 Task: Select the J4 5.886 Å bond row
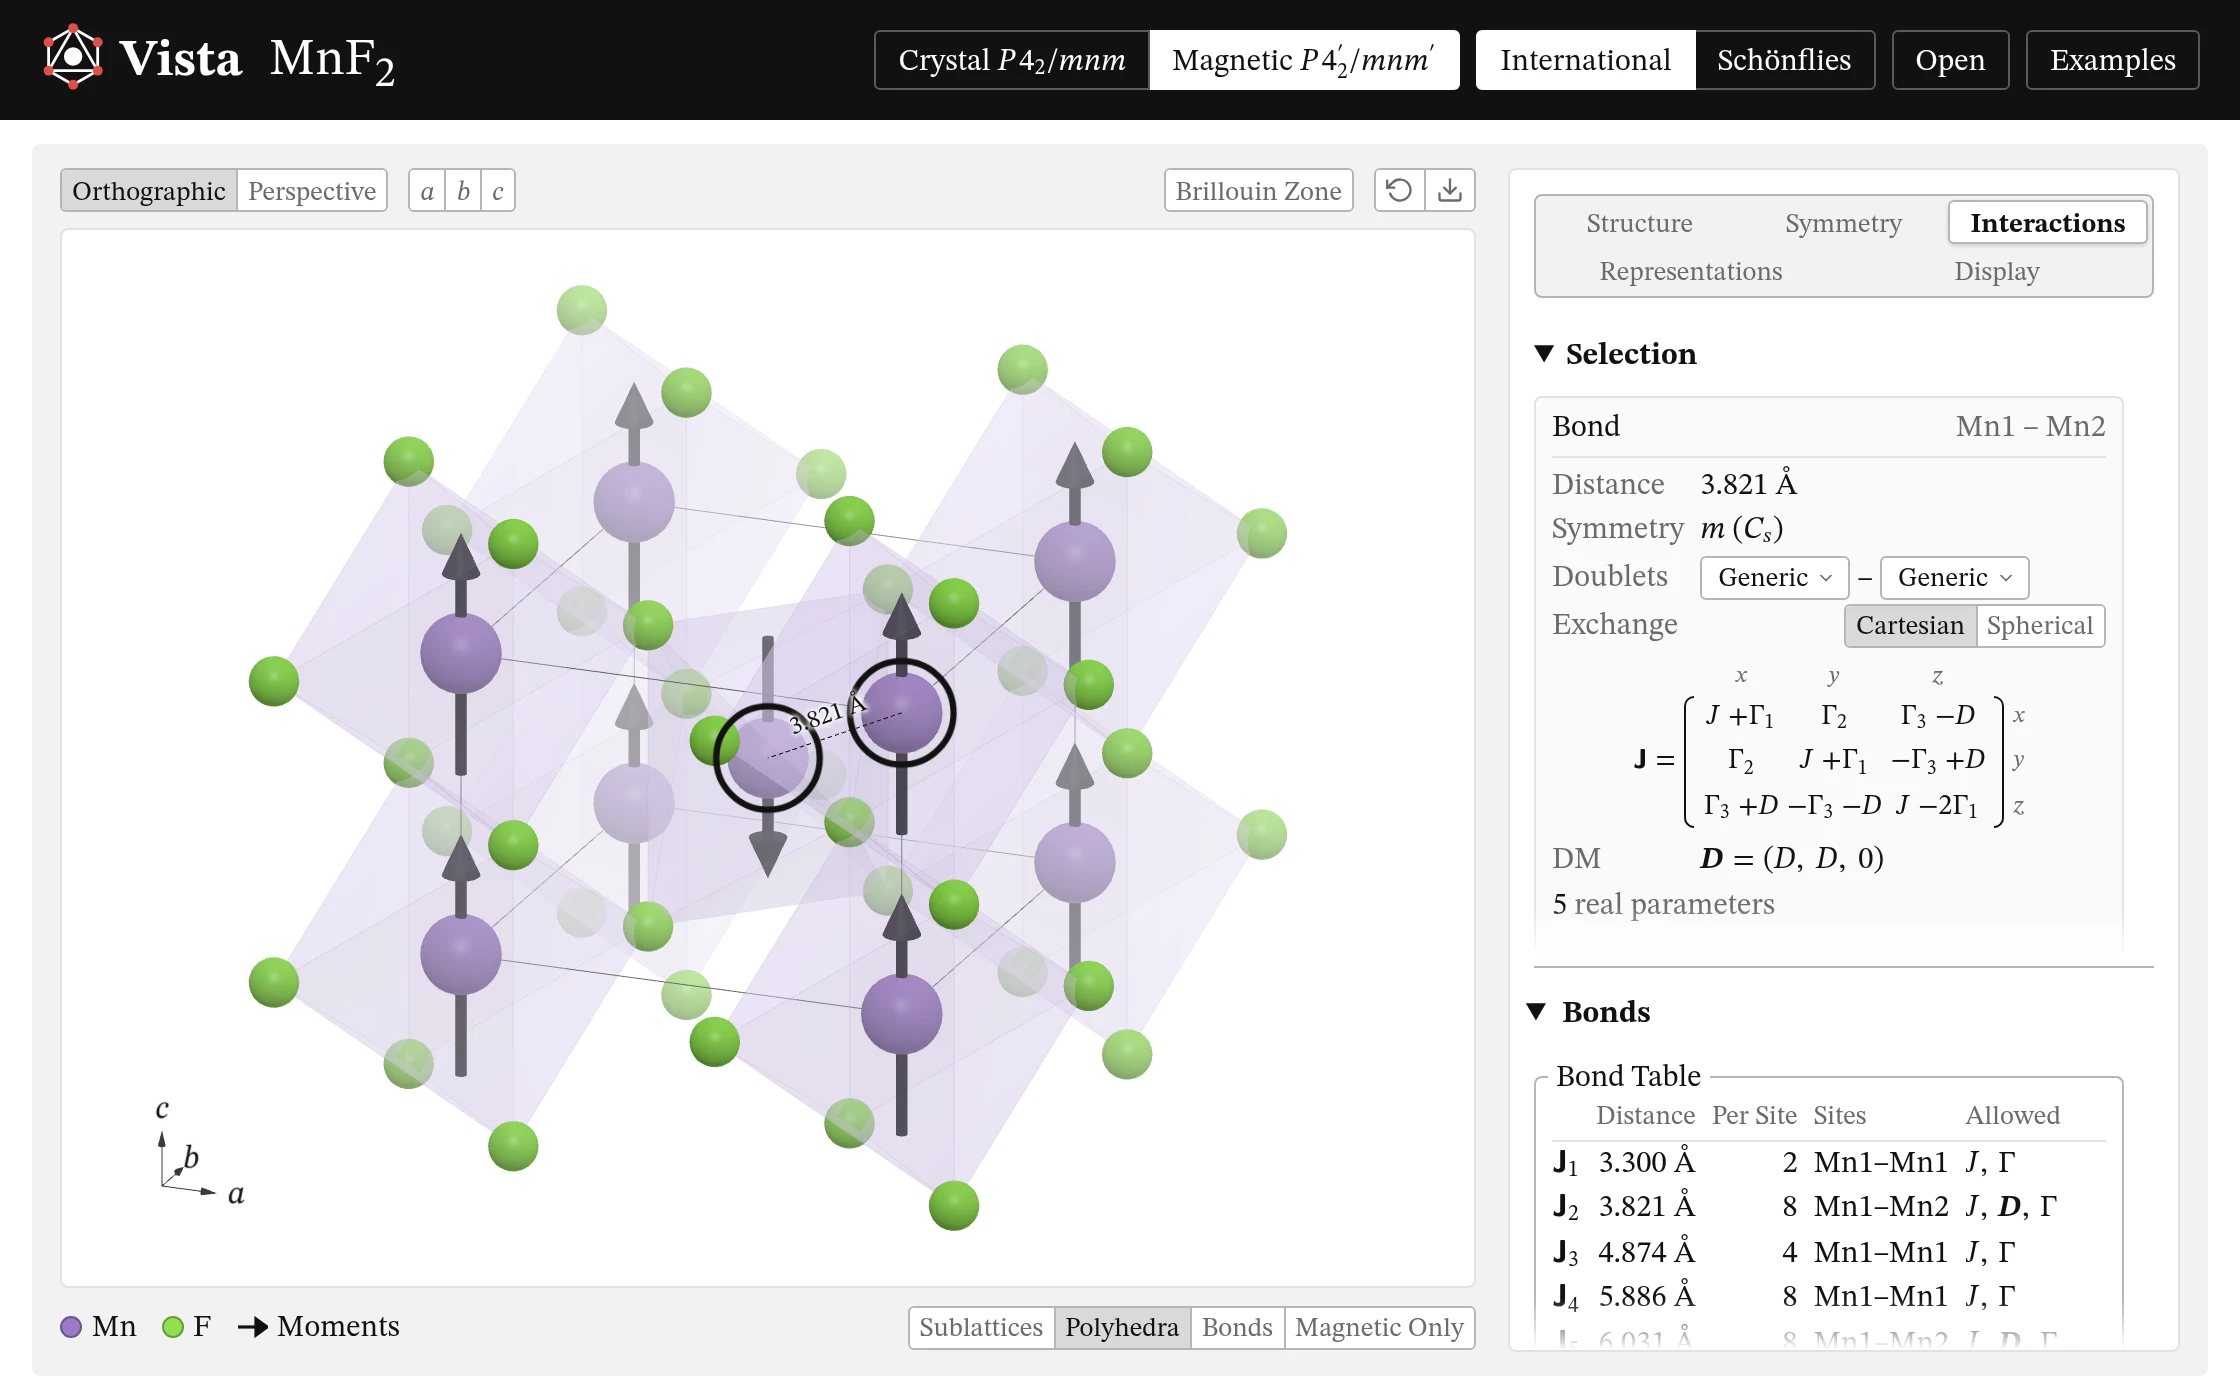(x=1829, y=1297)
